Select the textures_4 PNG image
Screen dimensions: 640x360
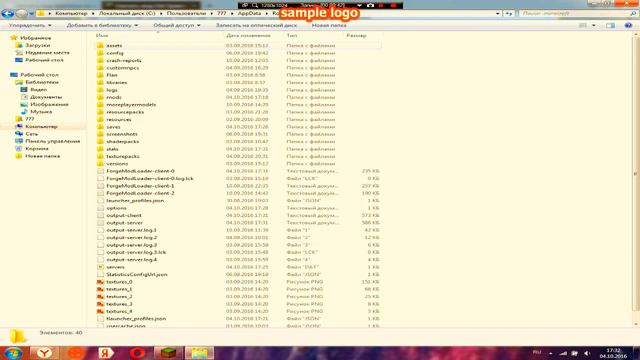pyautogui.click(x=119, y=311)
